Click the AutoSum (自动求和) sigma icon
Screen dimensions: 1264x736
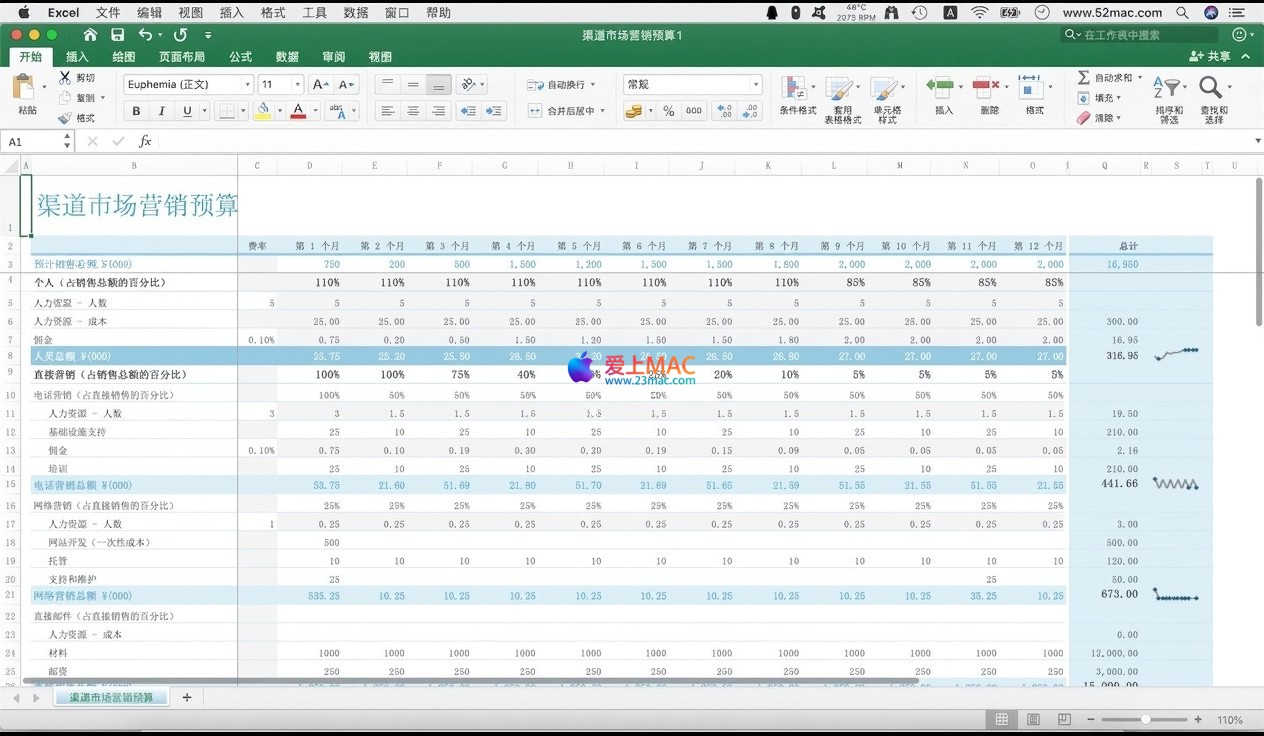[1083, 77]
